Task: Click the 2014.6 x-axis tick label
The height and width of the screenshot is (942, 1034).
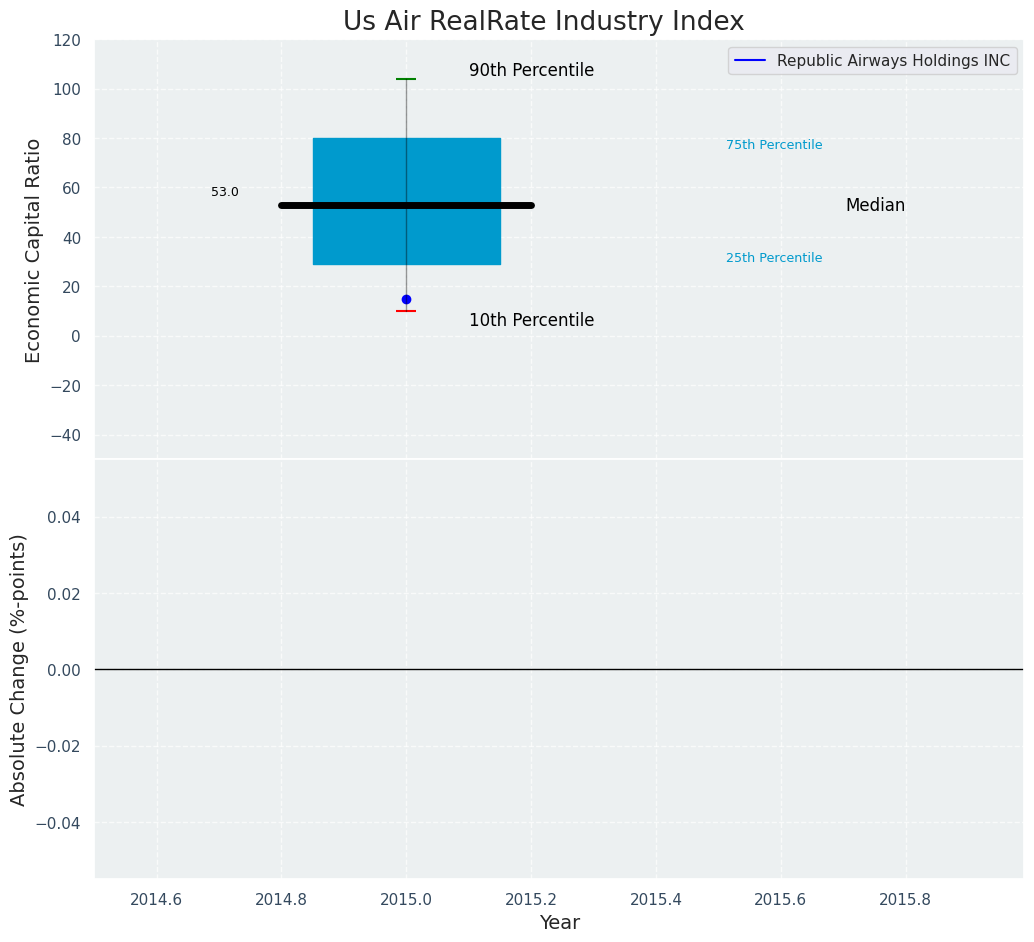Action: 156,899
